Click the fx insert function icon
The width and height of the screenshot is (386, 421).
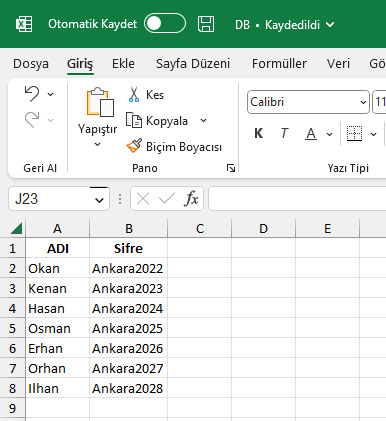(x=191, y=199)
